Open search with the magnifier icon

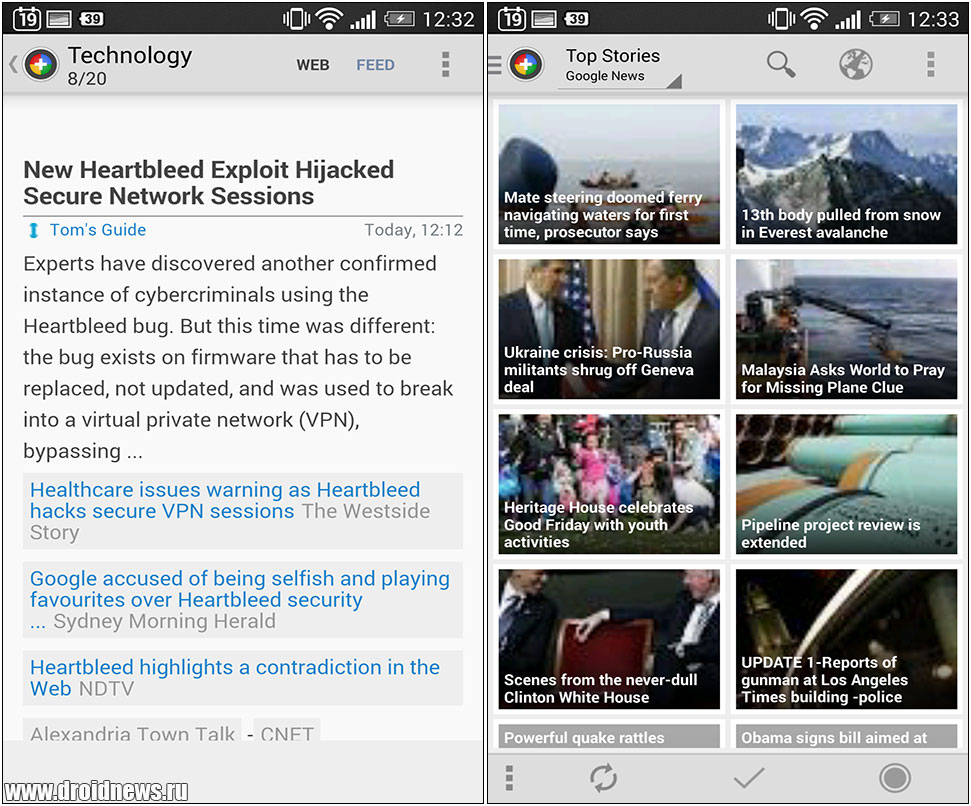[x=780, y=64]
